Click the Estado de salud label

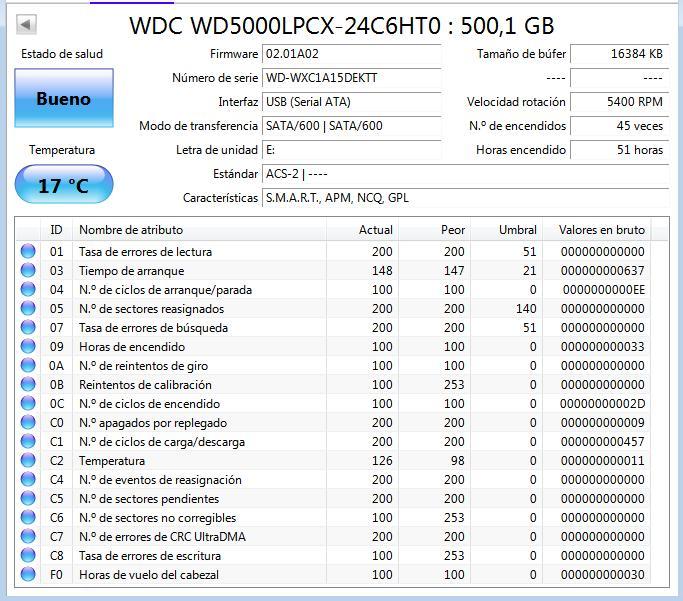62,54
